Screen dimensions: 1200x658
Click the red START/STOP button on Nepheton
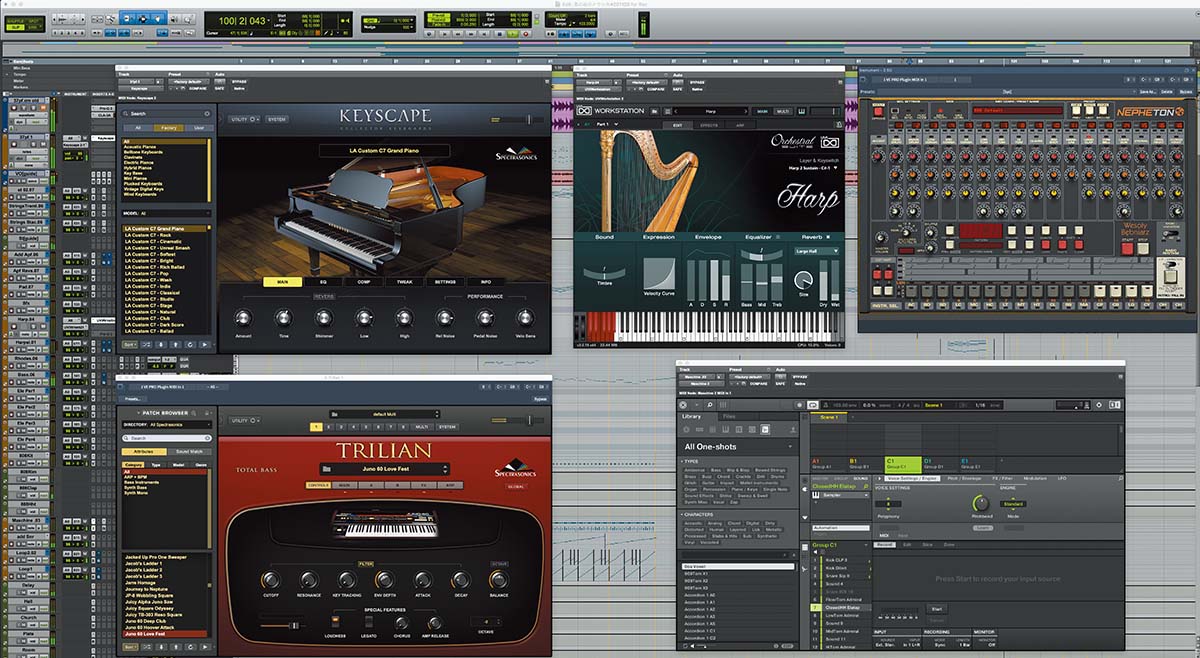coord(1127,249)
